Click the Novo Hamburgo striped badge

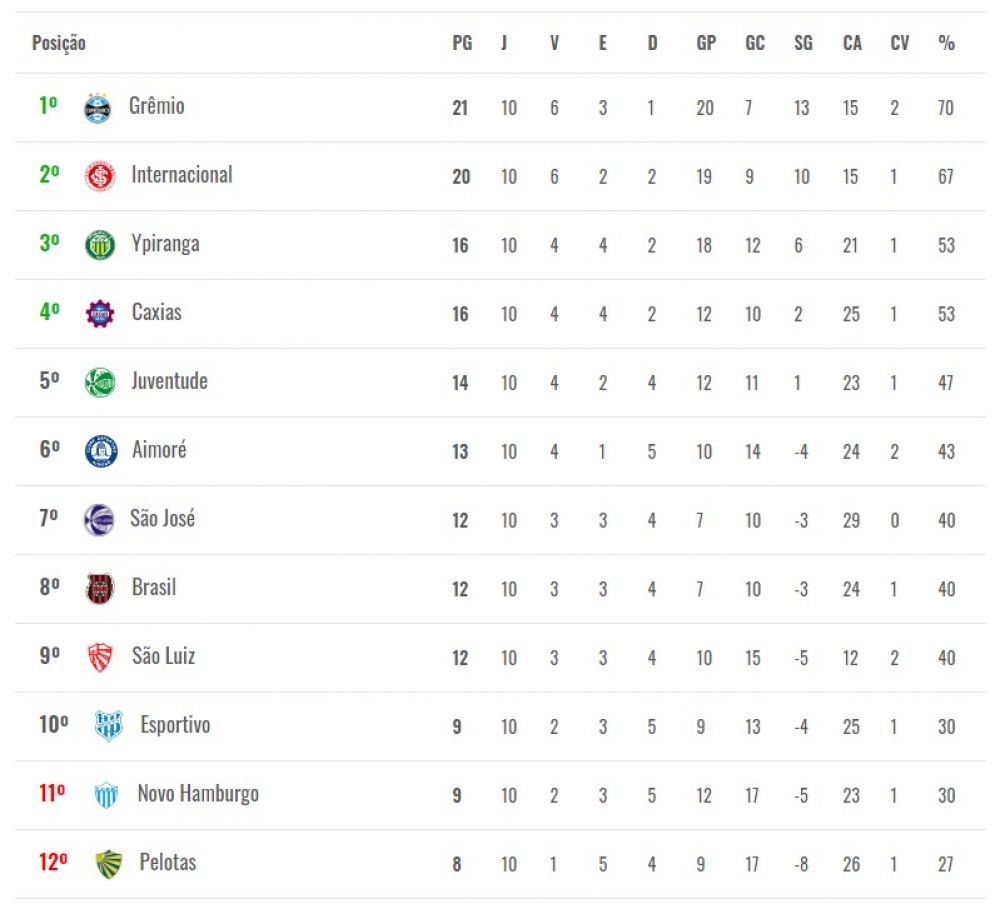(x=106, y=795)
